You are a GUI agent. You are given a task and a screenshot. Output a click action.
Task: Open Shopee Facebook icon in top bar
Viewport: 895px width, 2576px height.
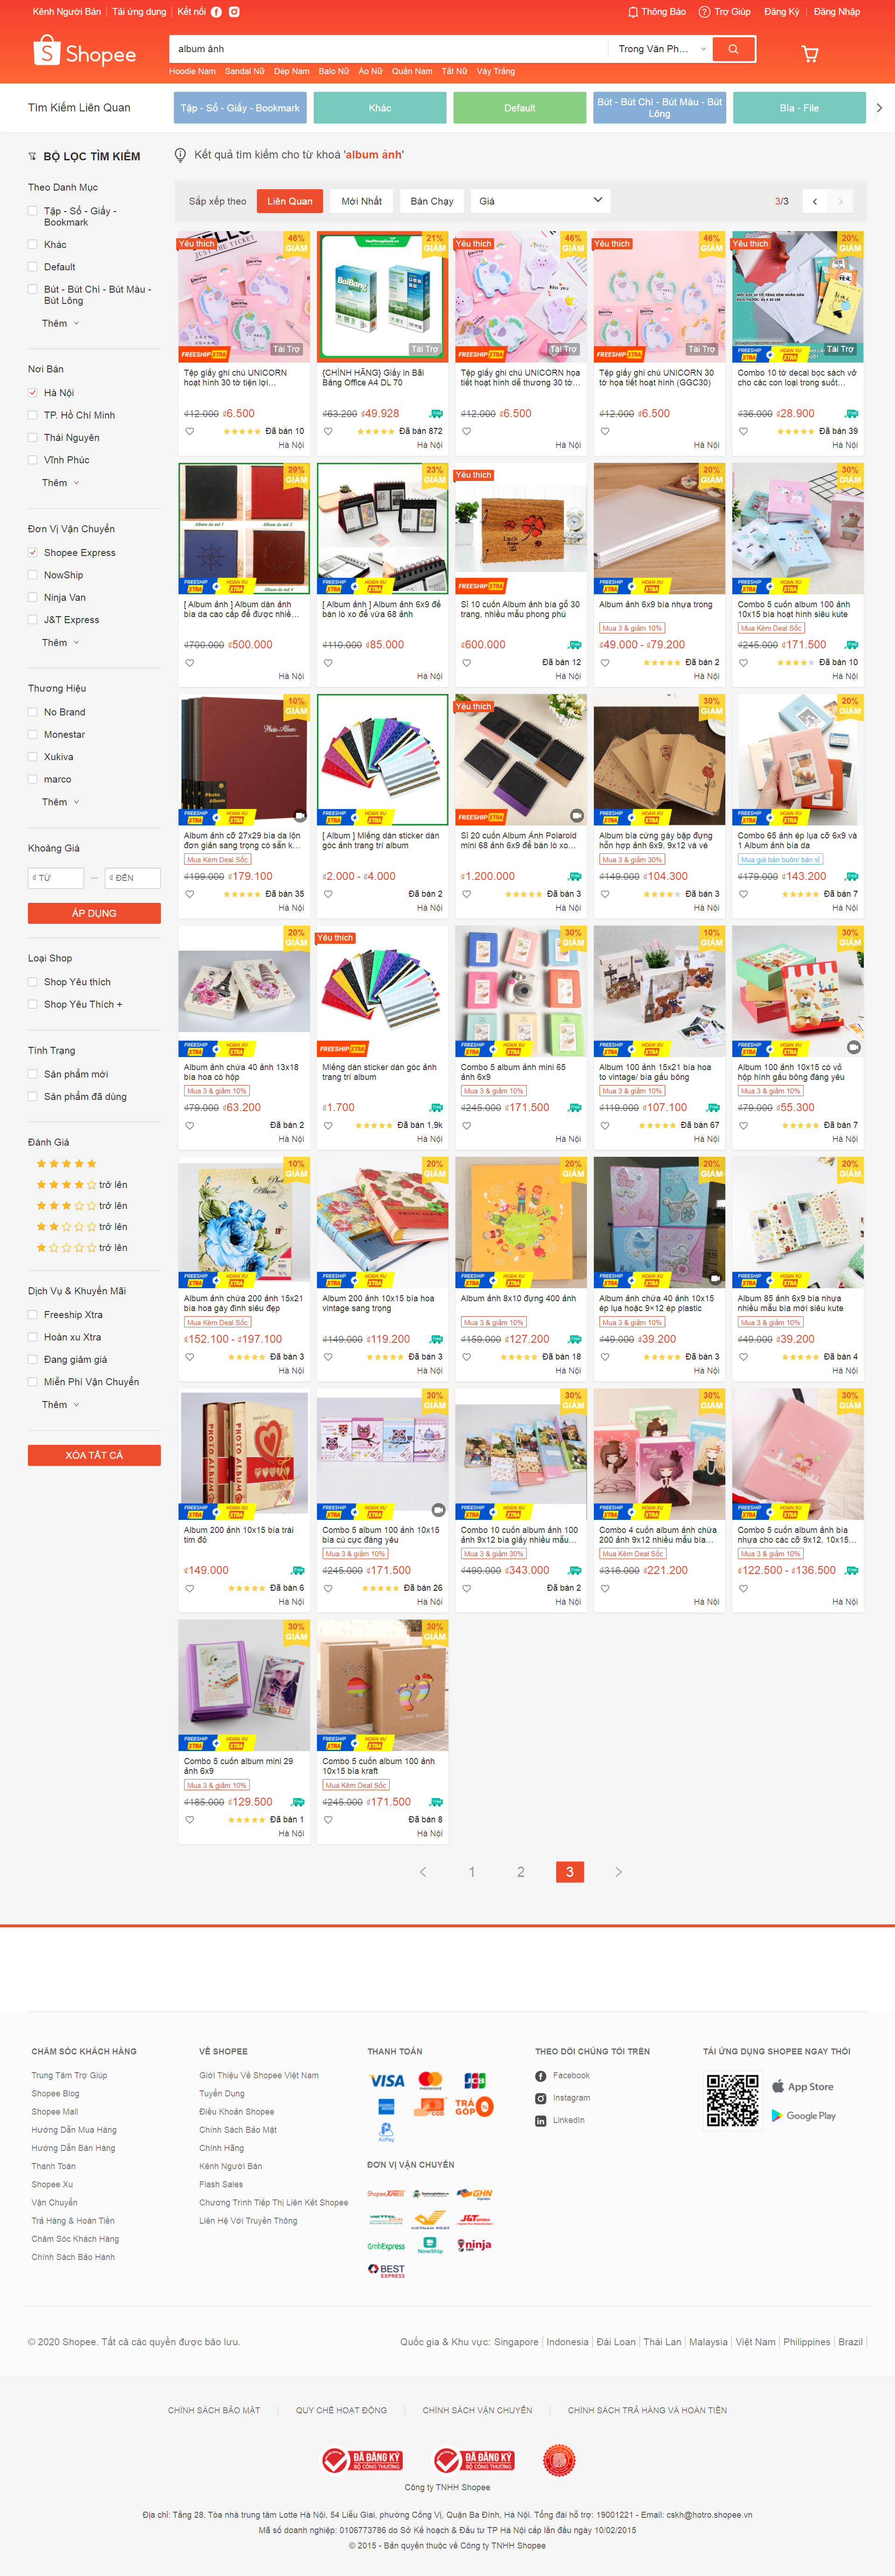pyautogui.click(x=216, y=12)
